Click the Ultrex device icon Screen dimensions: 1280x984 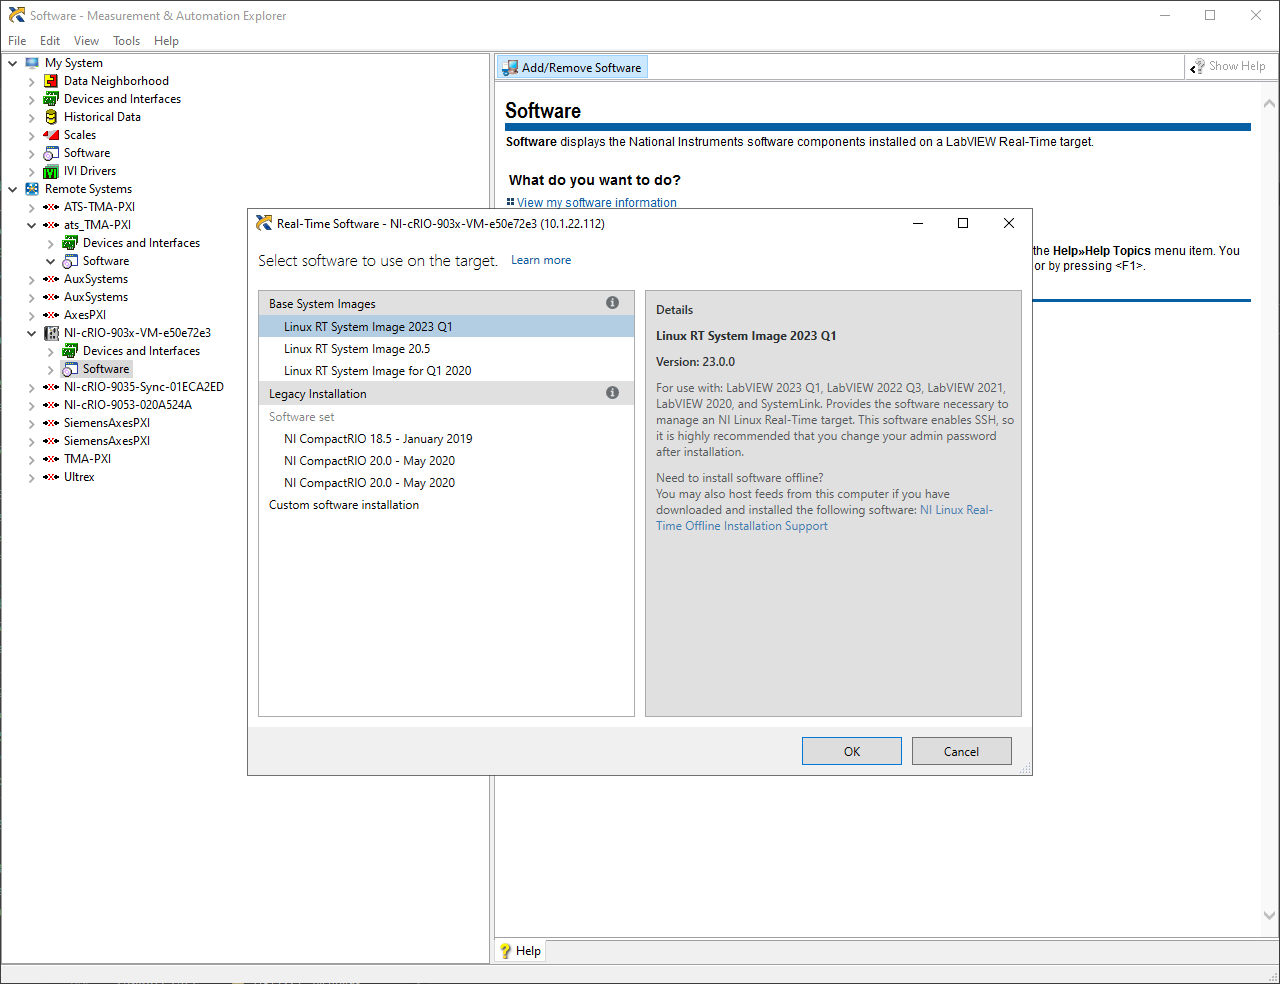point(51,477)
